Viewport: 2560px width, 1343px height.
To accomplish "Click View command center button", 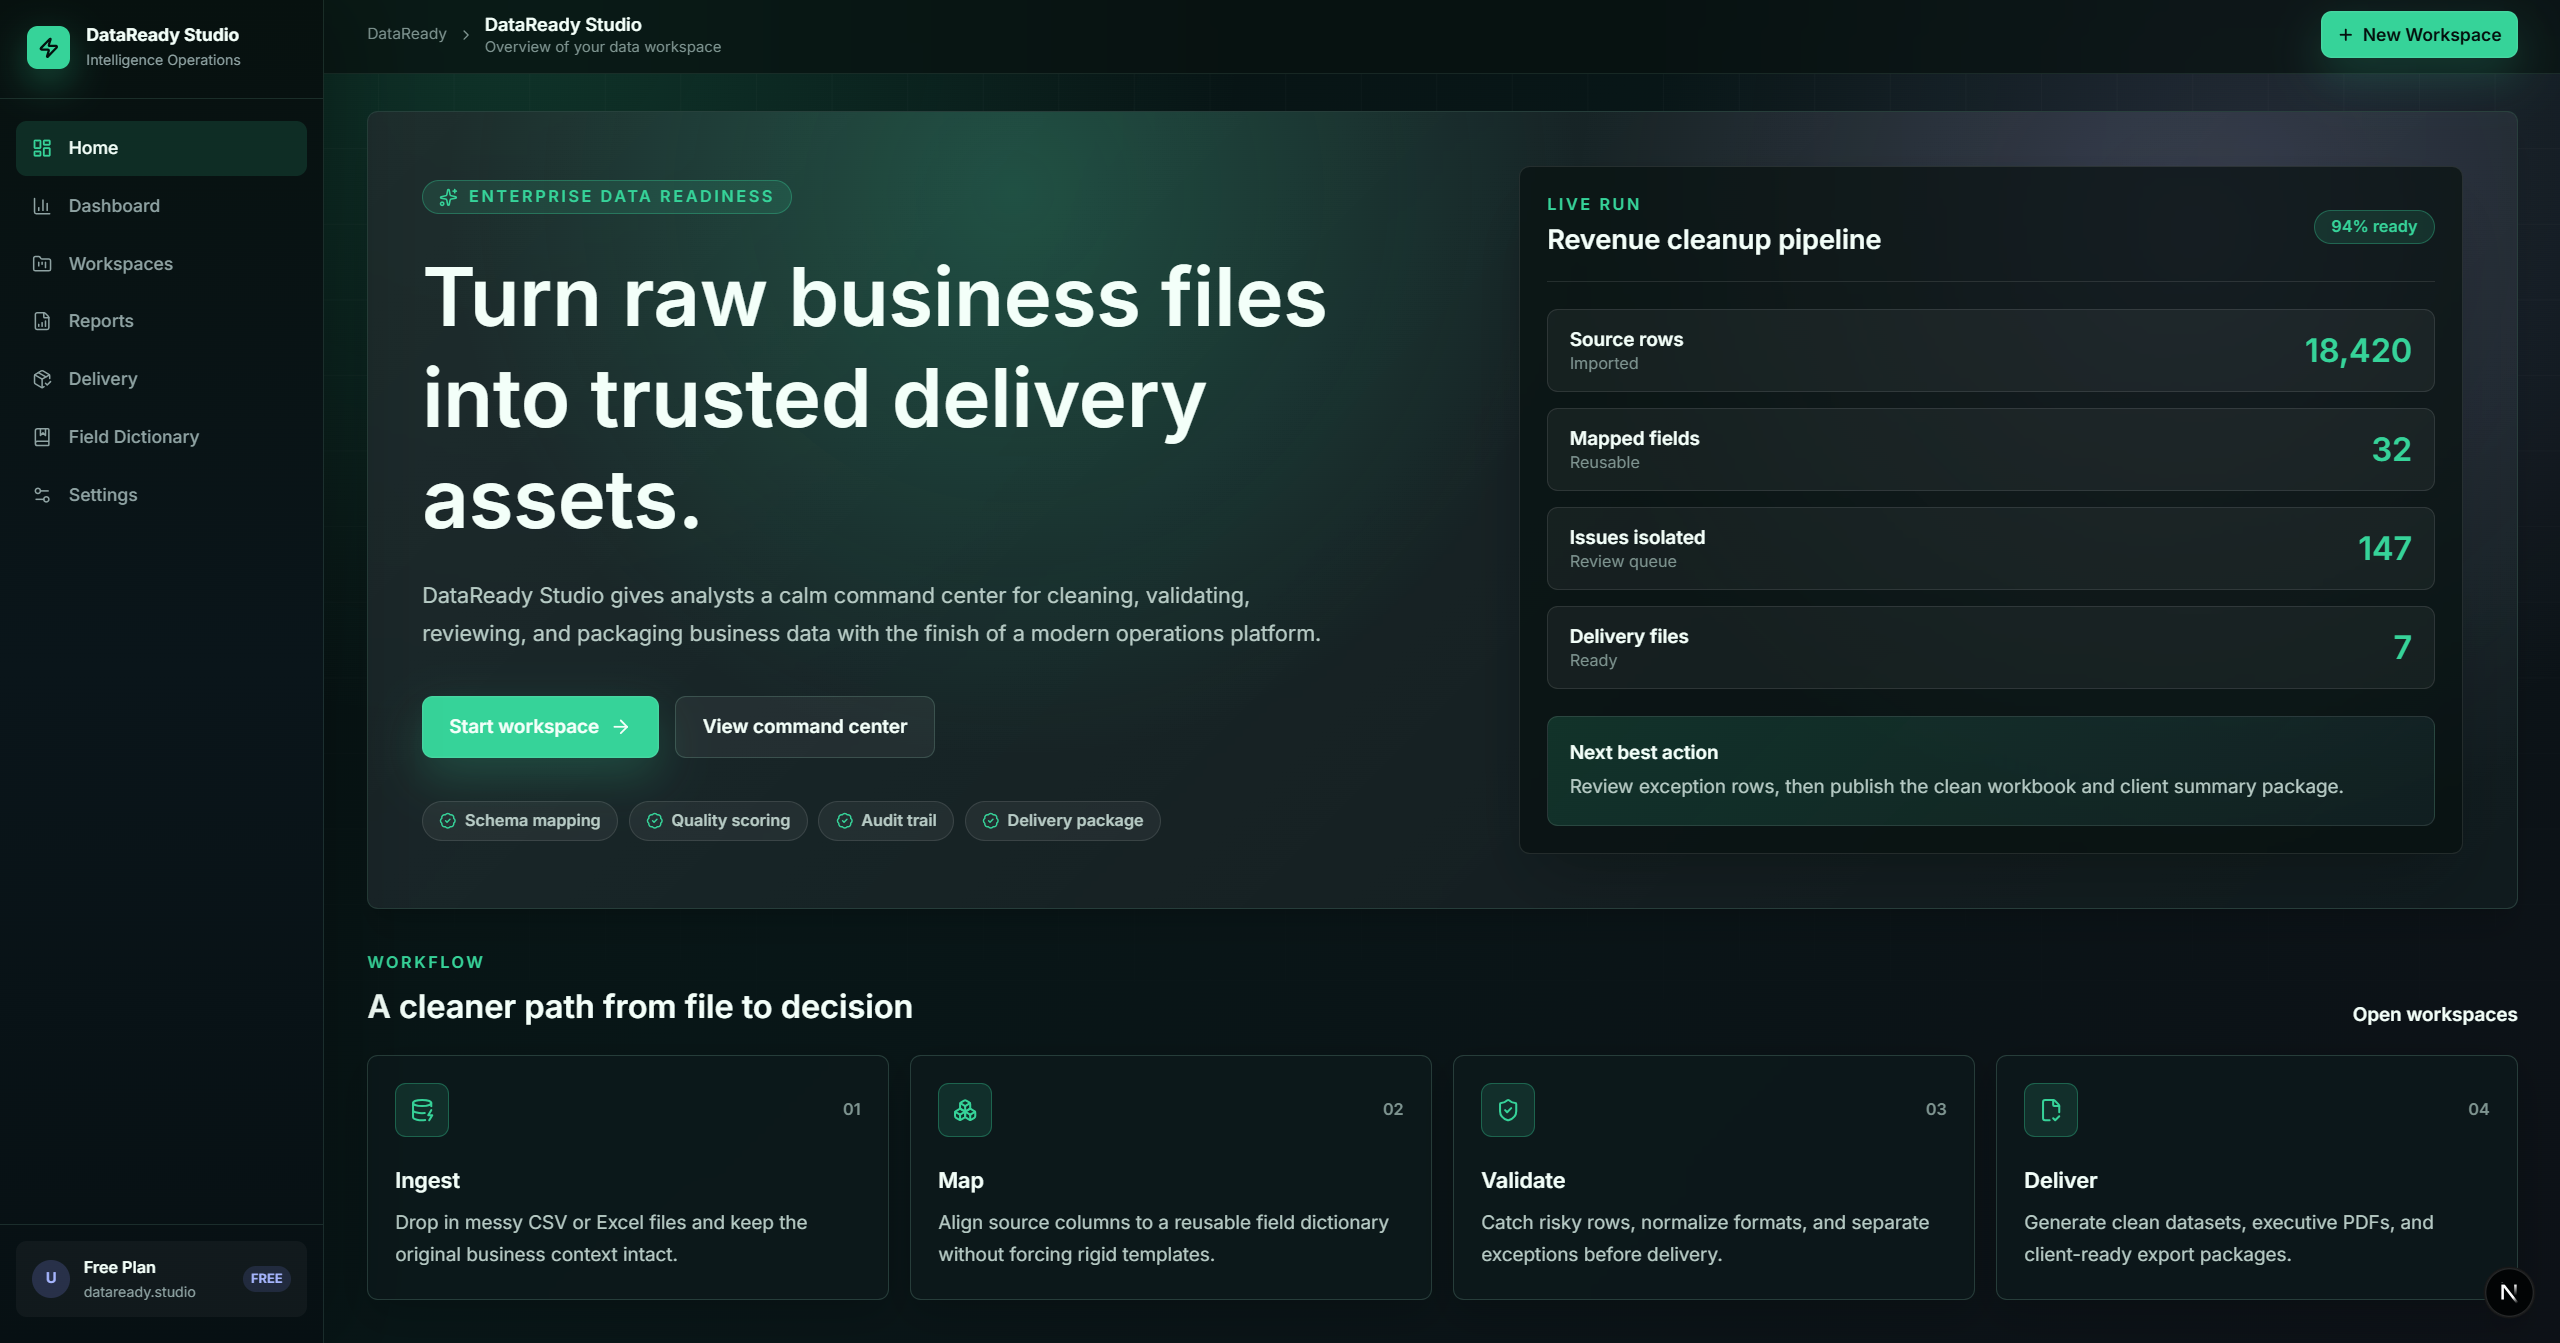I will [805, 727].
